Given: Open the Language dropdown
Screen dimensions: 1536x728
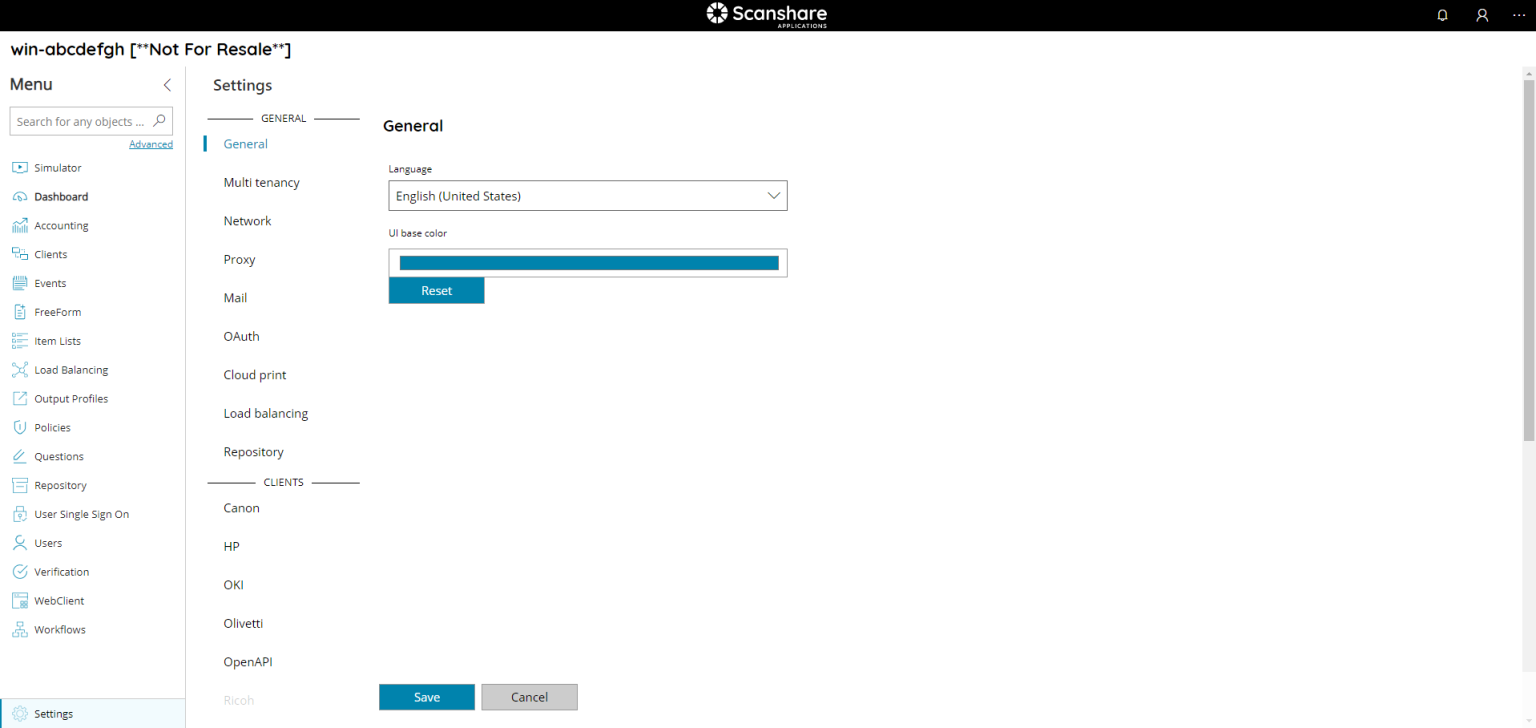Looking at the screenshot, I should [588, 196].
